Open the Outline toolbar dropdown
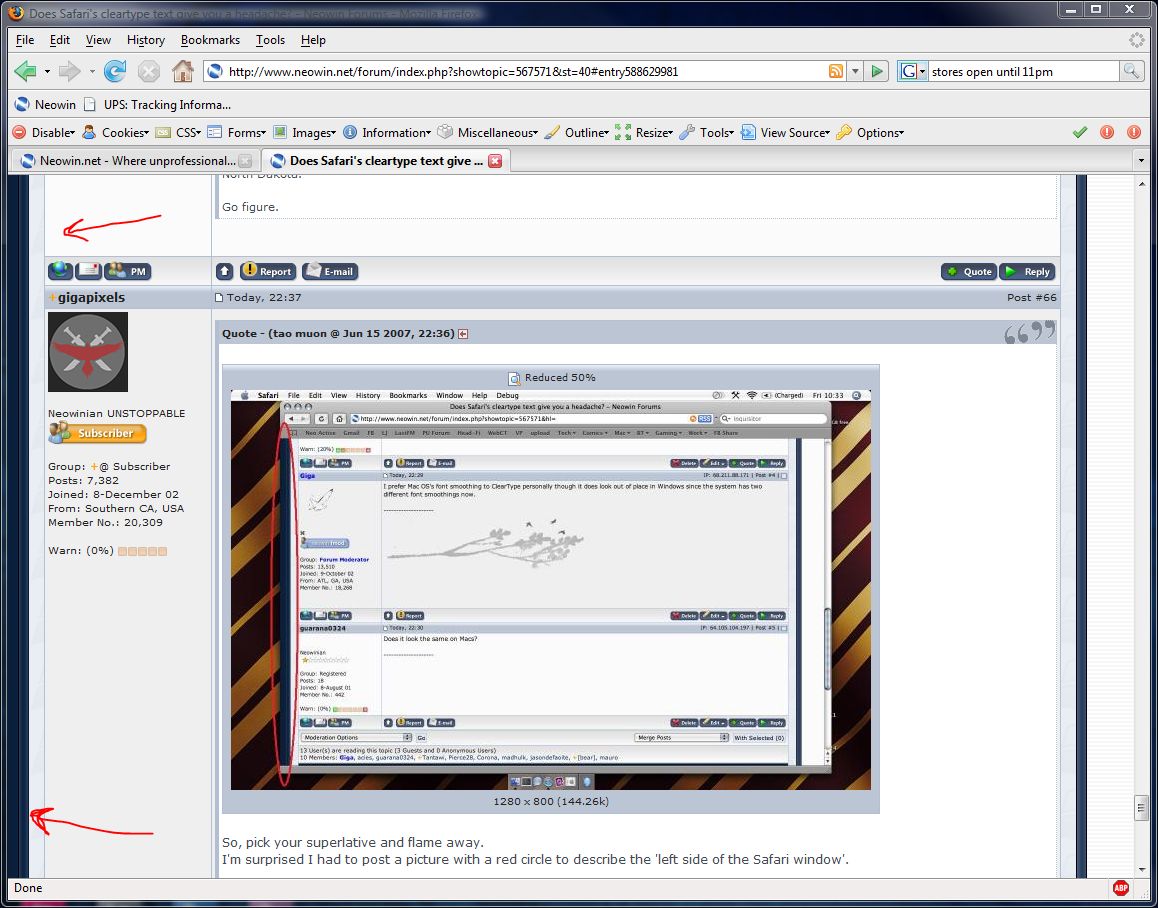Screen dimensions: 1158x908 pyautogui.click(x=577, y=132)
